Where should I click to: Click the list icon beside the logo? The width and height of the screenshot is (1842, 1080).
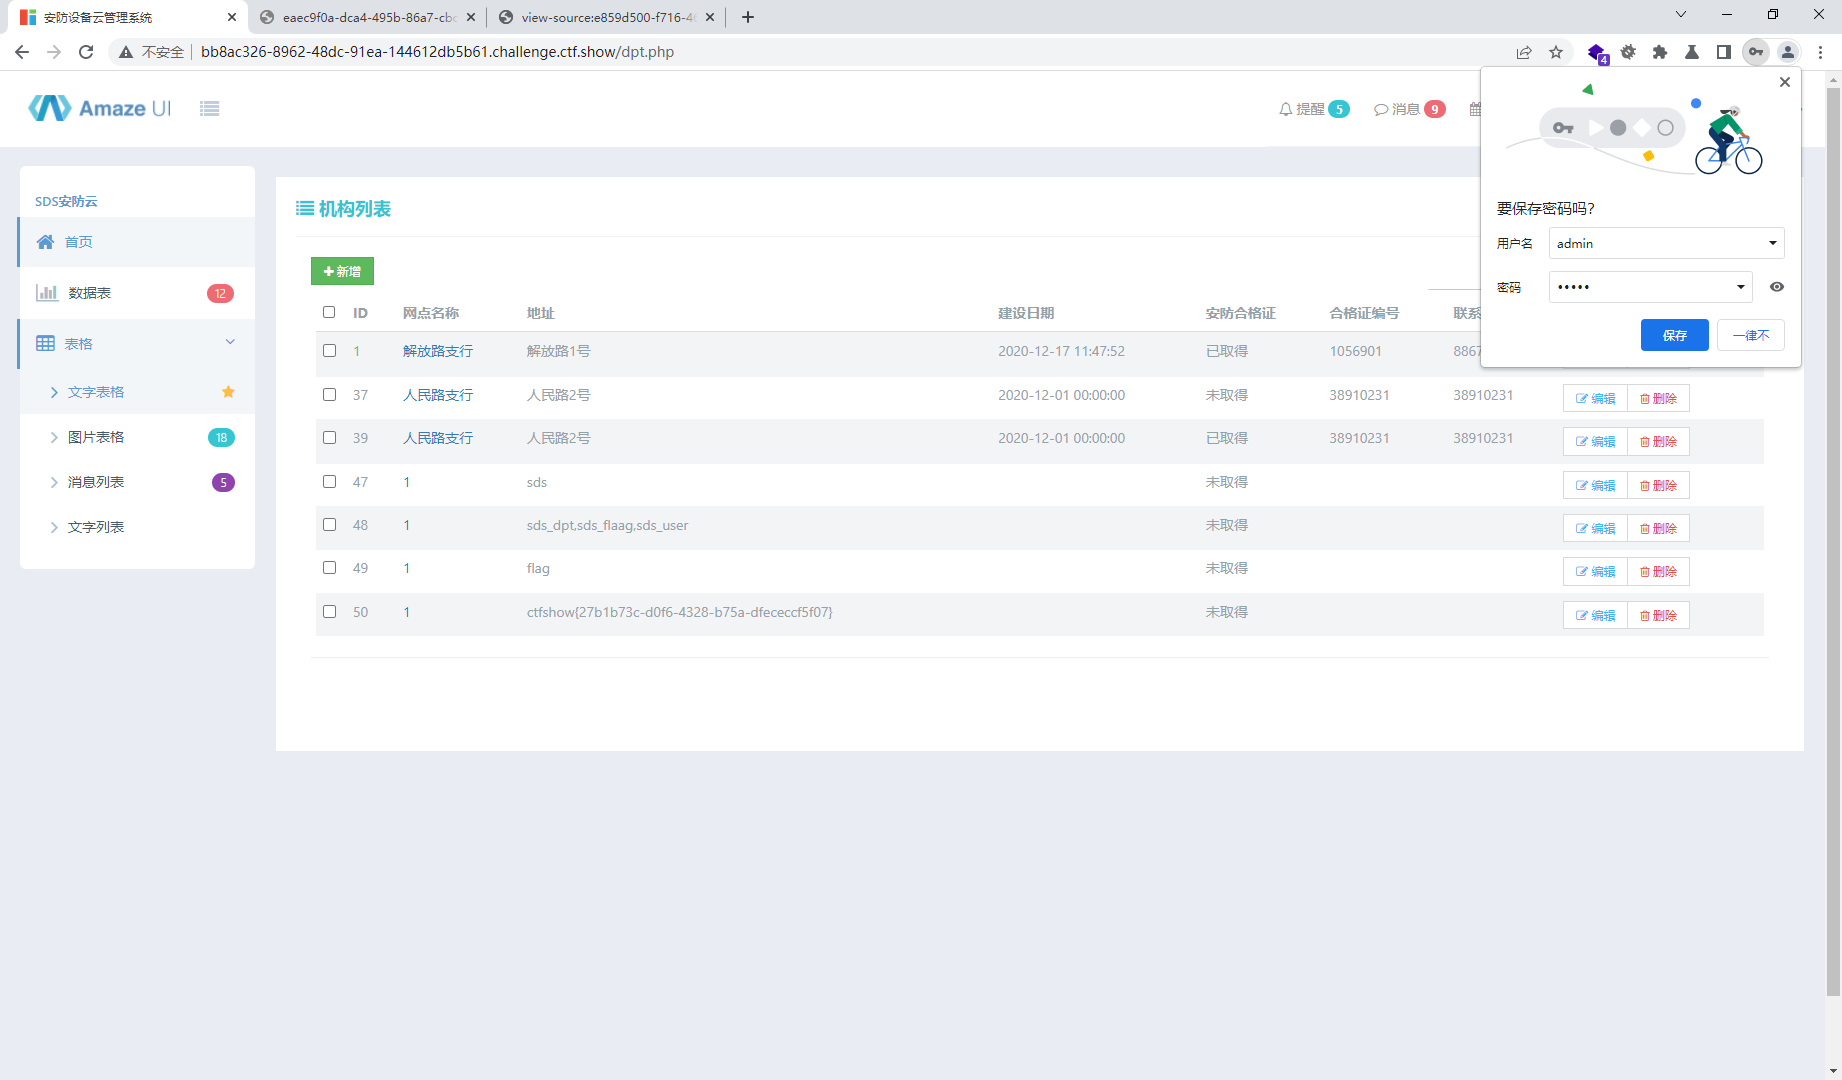click(210, 108)
